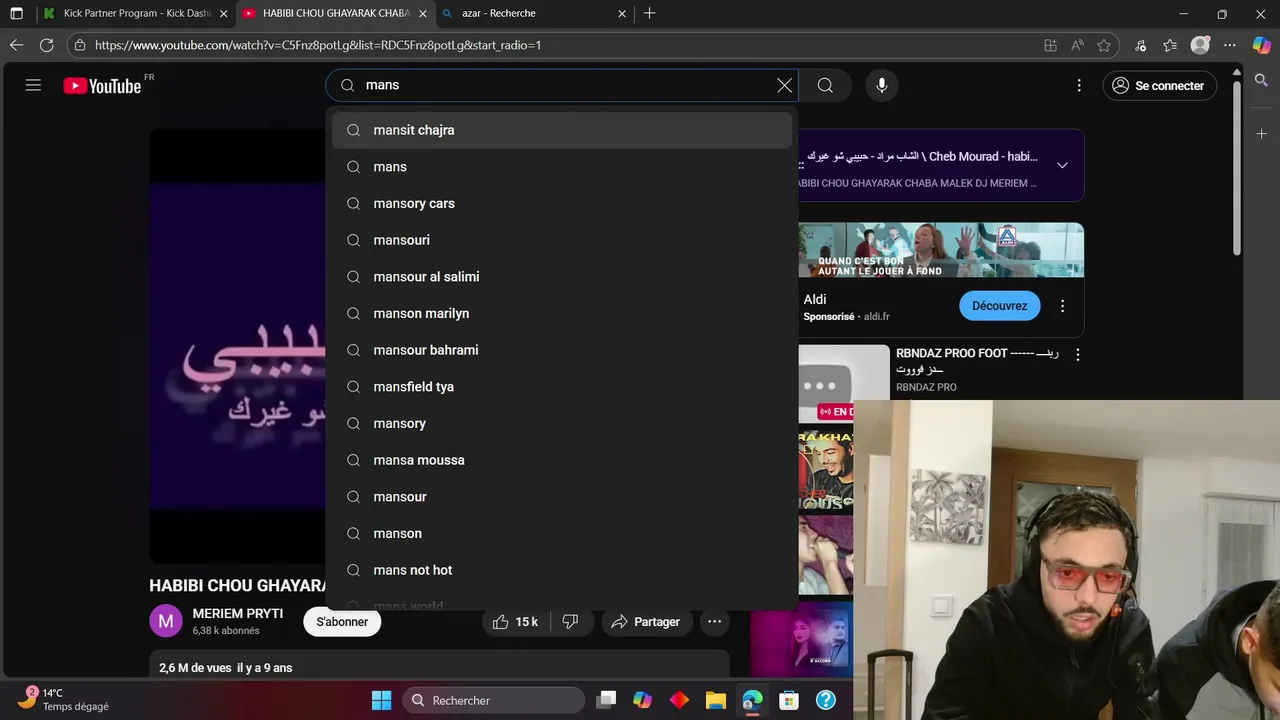1280x720 pixels.
Task: Open browser favorites list icon
Action: coord(1170,45)
